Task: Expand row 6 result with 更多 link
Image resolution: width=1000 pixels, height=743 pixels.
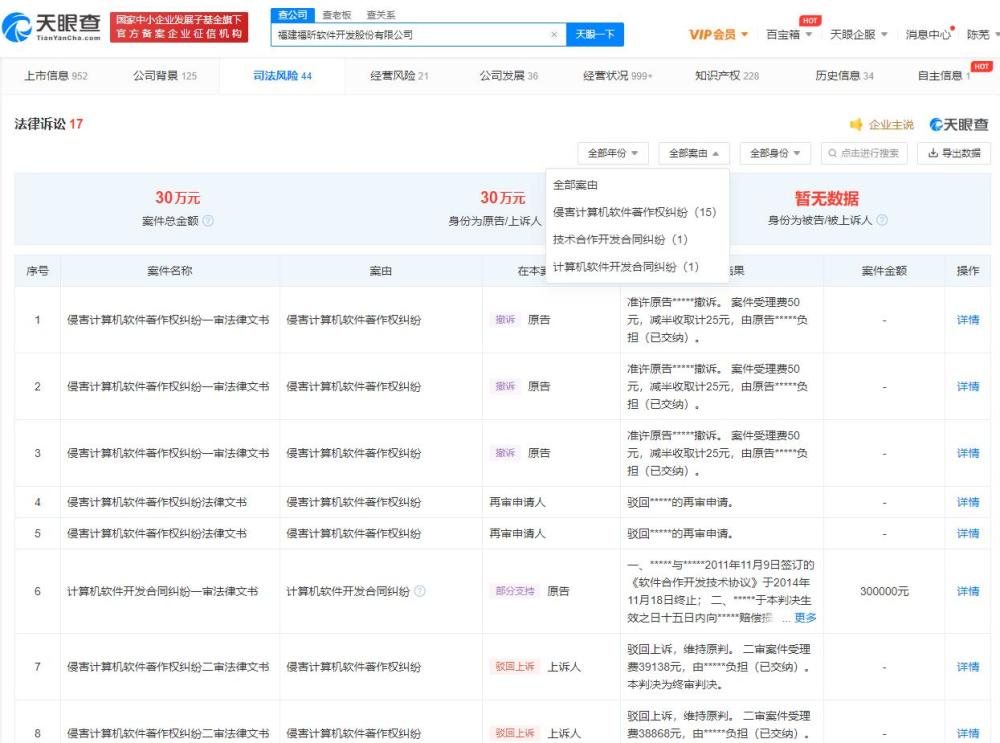Action: 805,618
